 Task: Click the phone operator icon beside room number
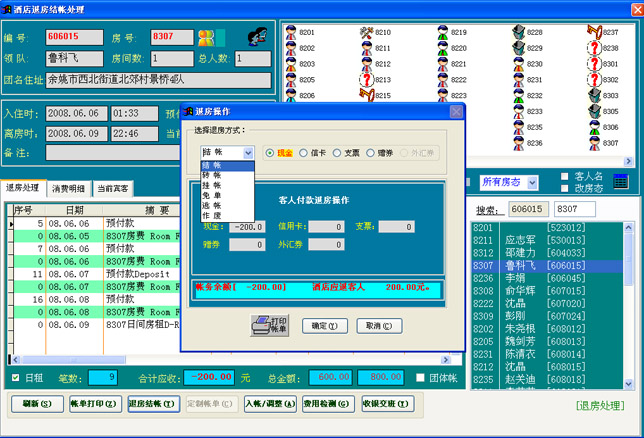[256, 37]
